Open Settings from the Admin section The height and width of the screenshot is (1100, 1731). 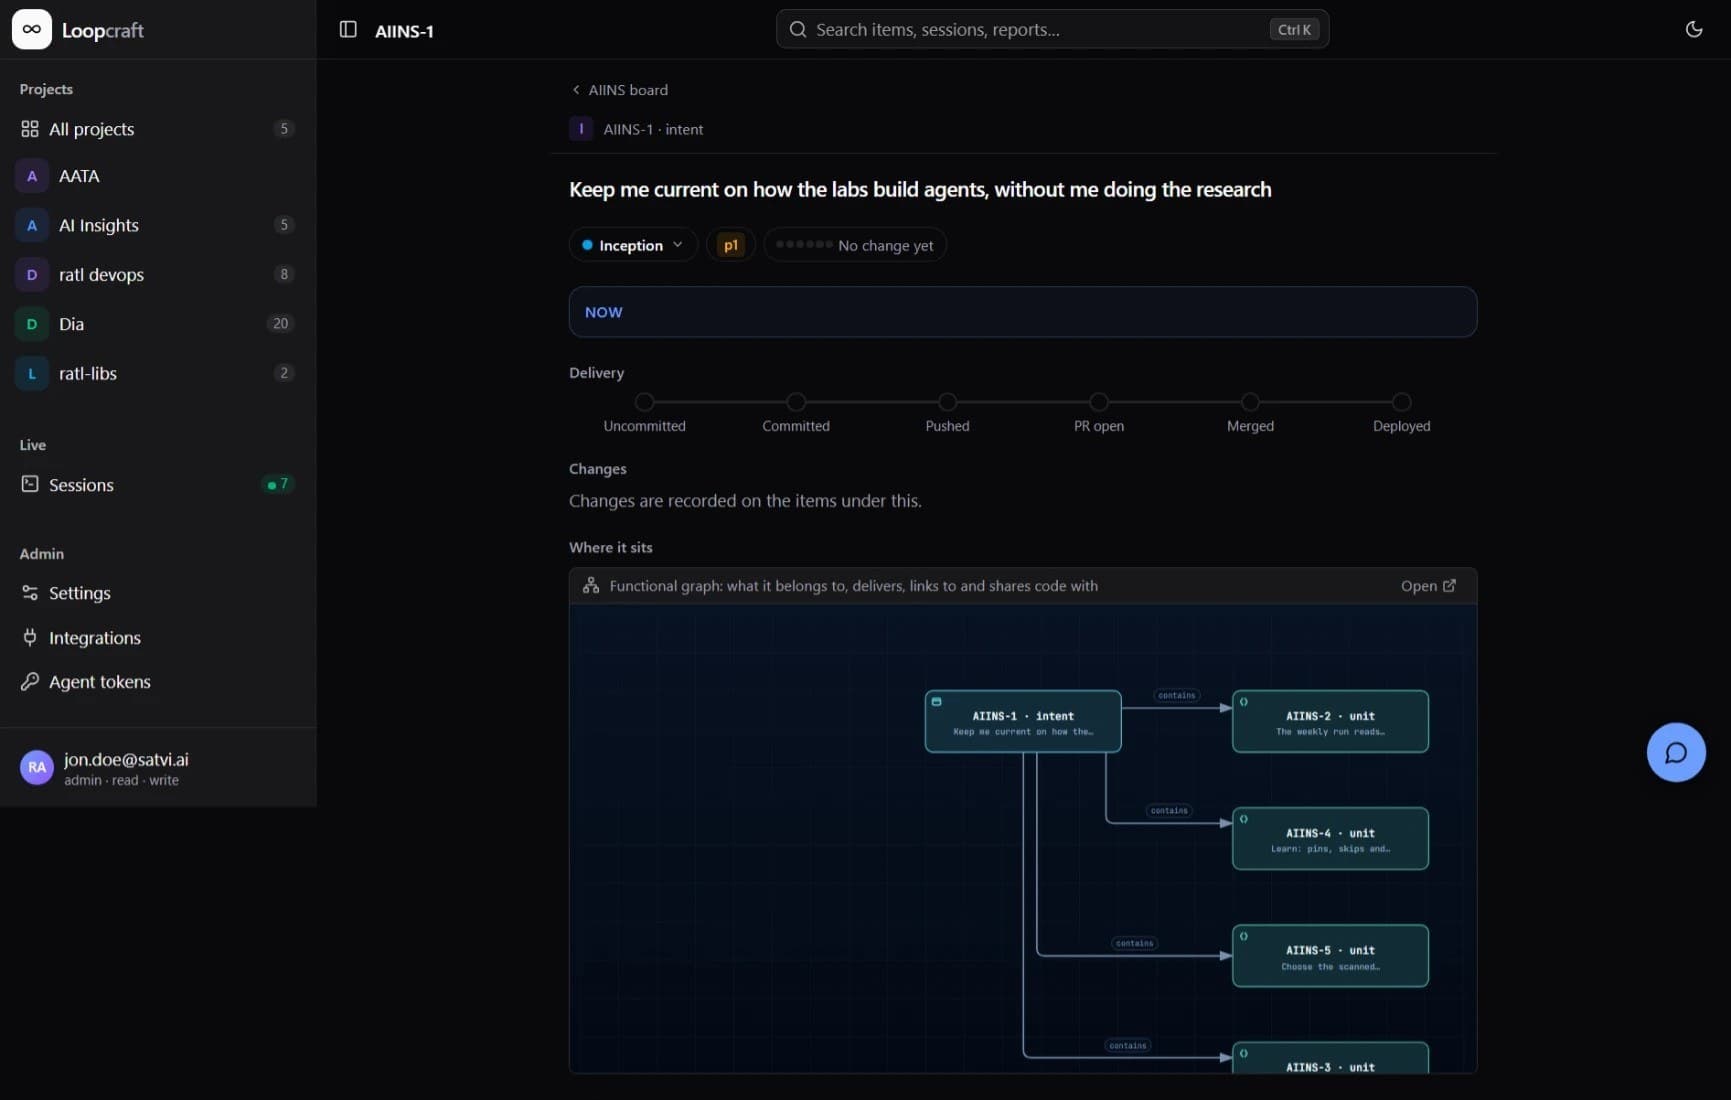point(157,593)
